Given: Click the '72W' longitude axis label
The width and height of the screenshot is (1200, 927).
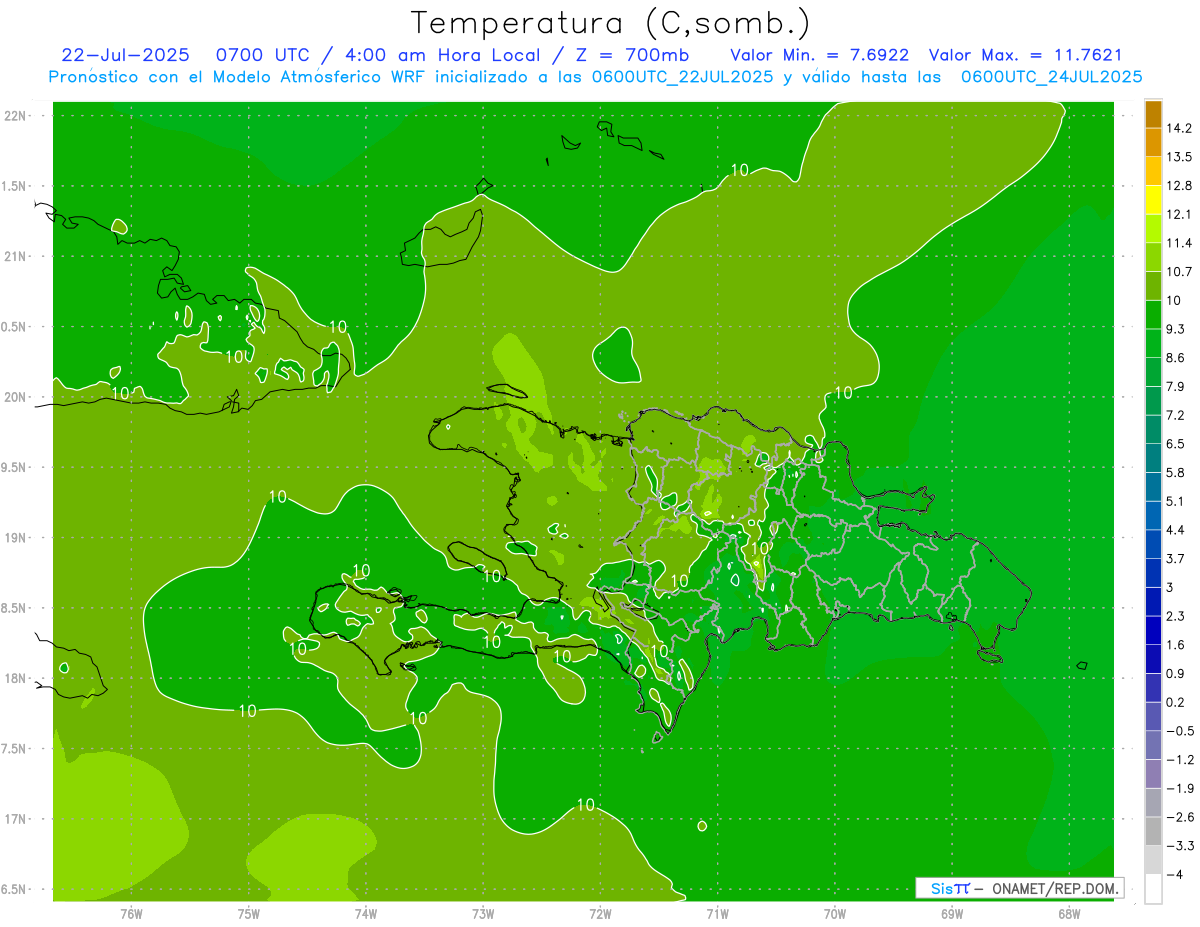Looking at the screenshot, I should 600,914.
